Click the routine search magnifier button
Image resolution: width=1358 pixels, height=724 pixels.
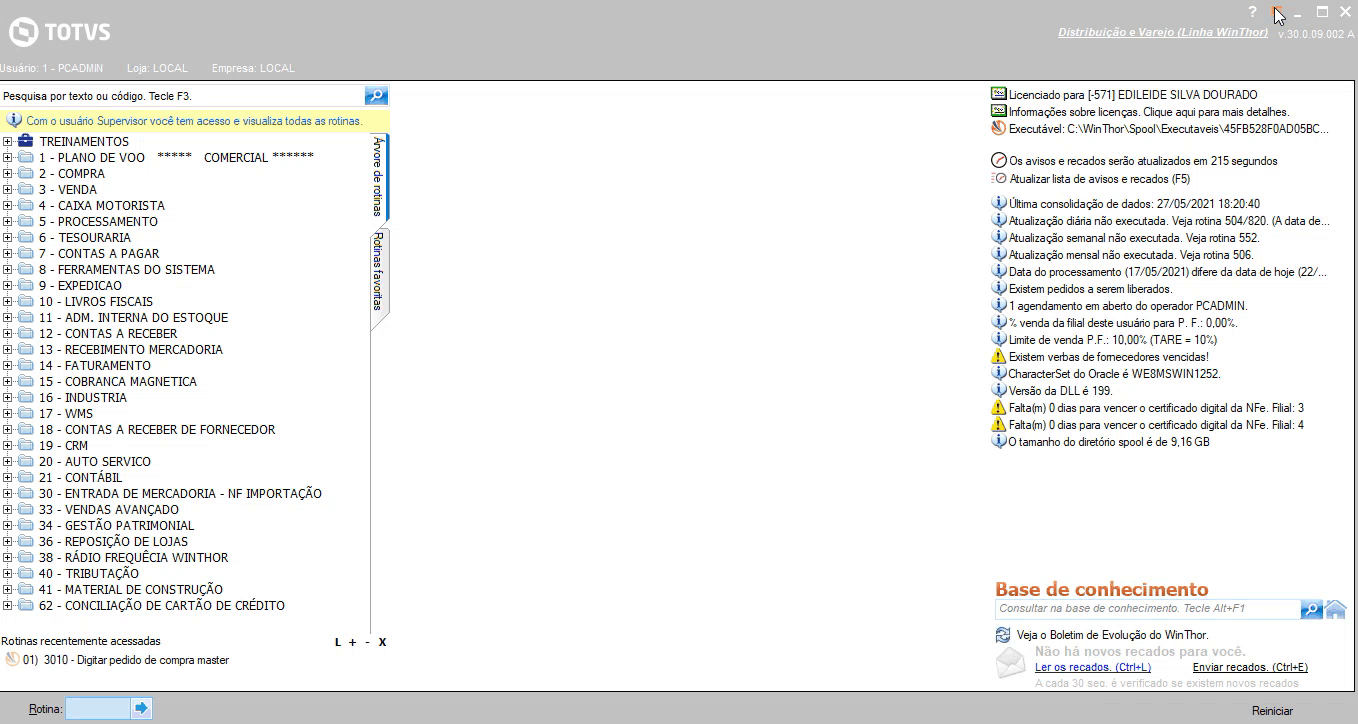tap(376, 96)
